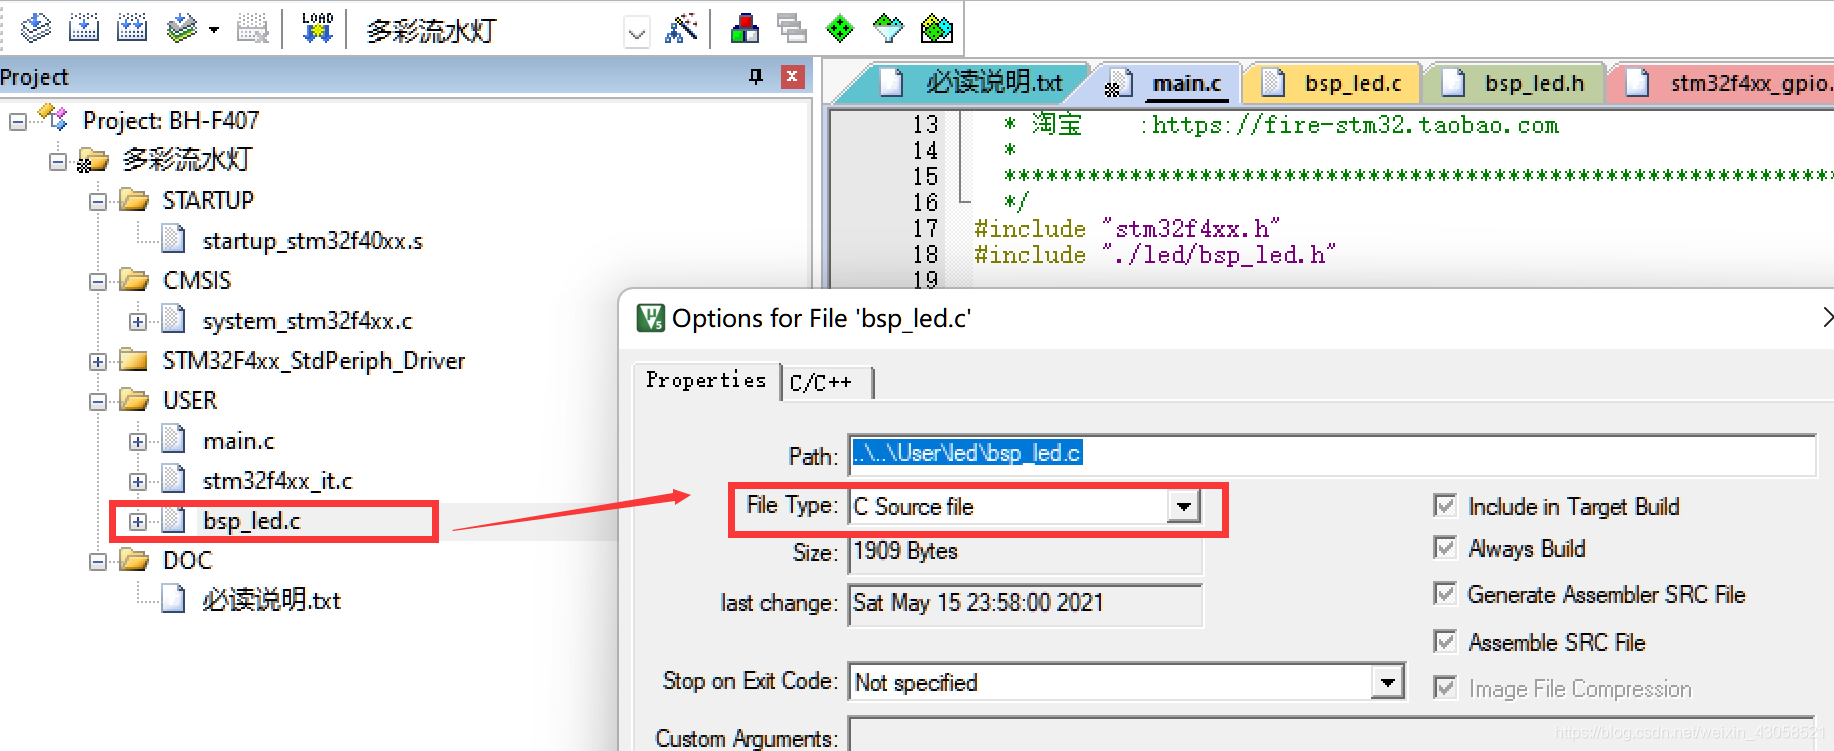The height and width of the screenshot is (751, 1834).
Task: Click the Manage Run-Time Environment green diamond
Action: tap(840, 28)
